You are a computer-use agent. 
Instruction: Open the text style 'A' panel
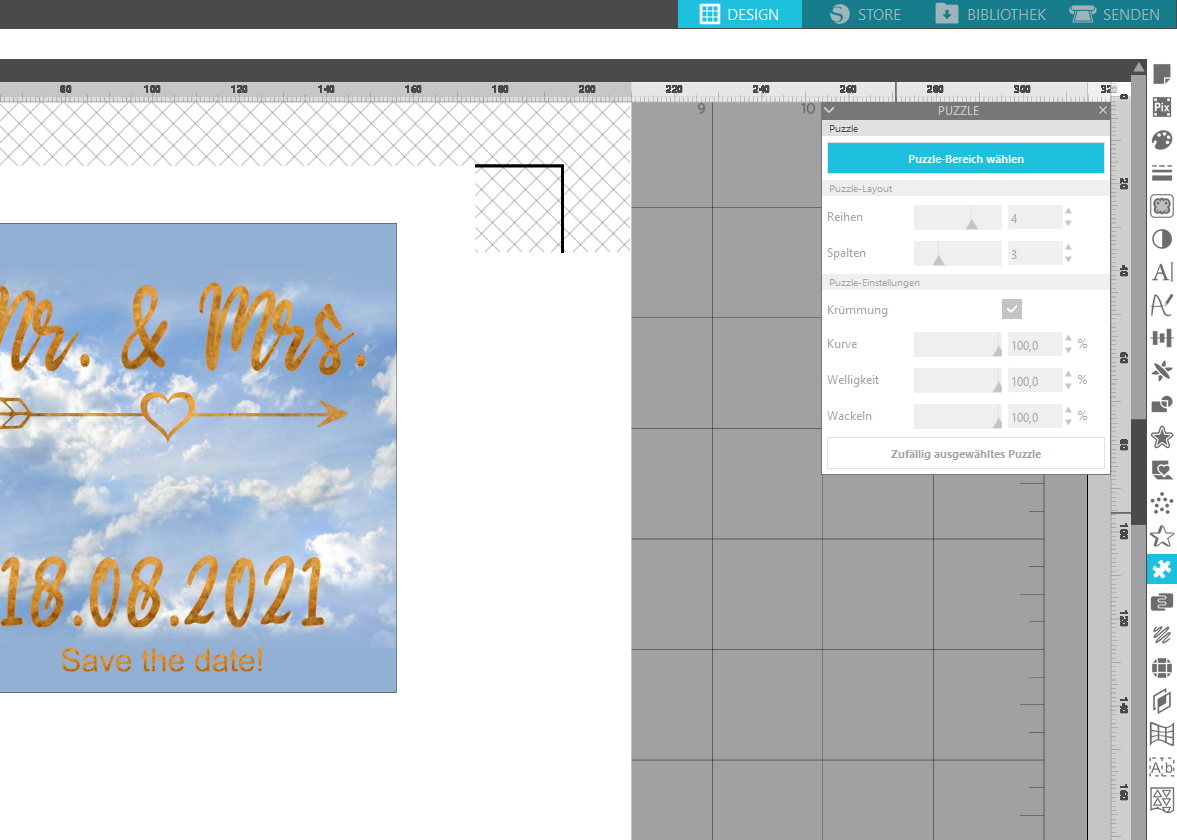coord(1161,272)
